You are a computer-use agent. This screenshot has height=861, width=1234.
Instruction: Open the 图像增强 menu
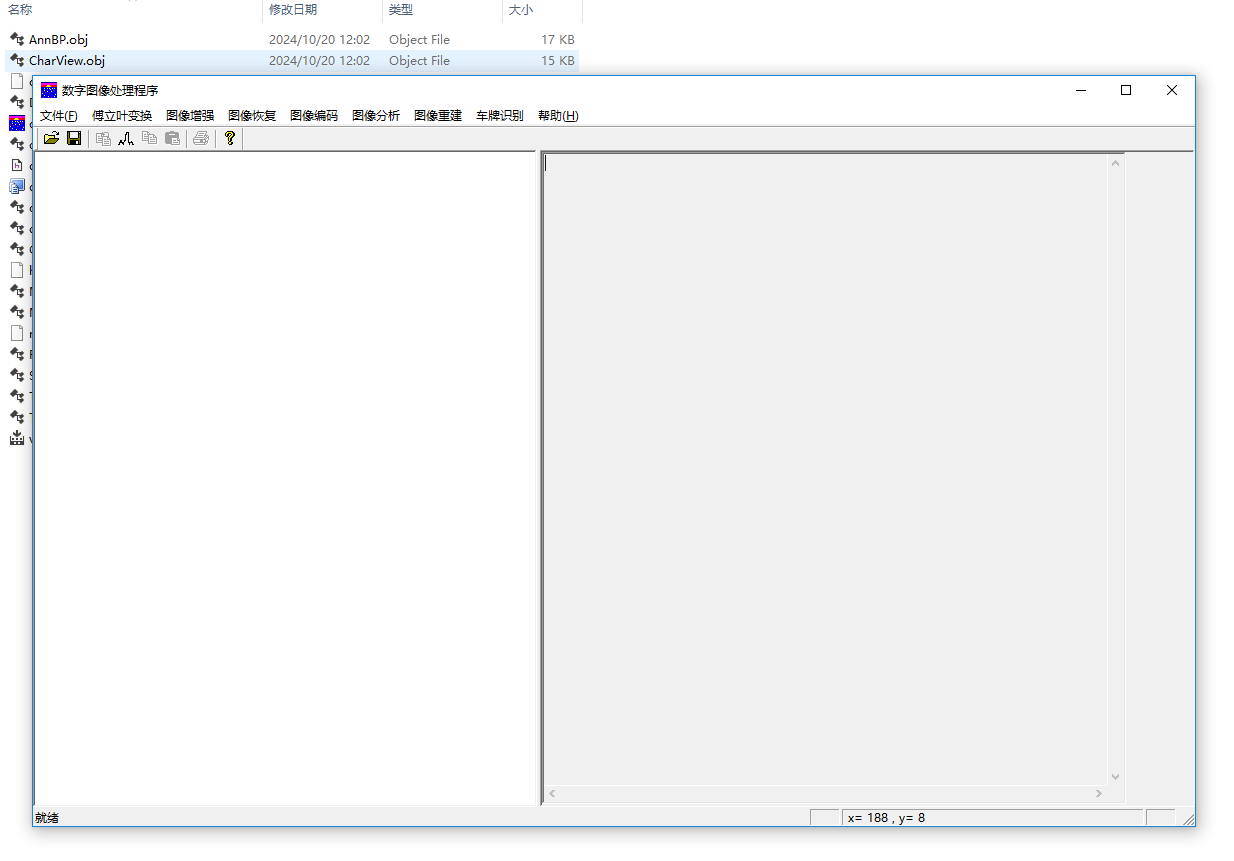coord(190,116)
